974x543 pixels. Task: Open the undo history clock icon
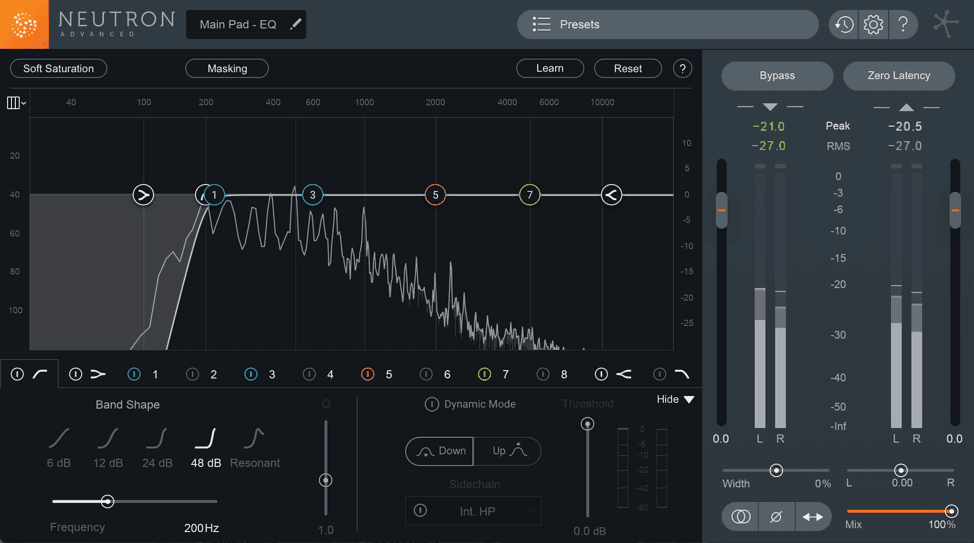(844, 25)
